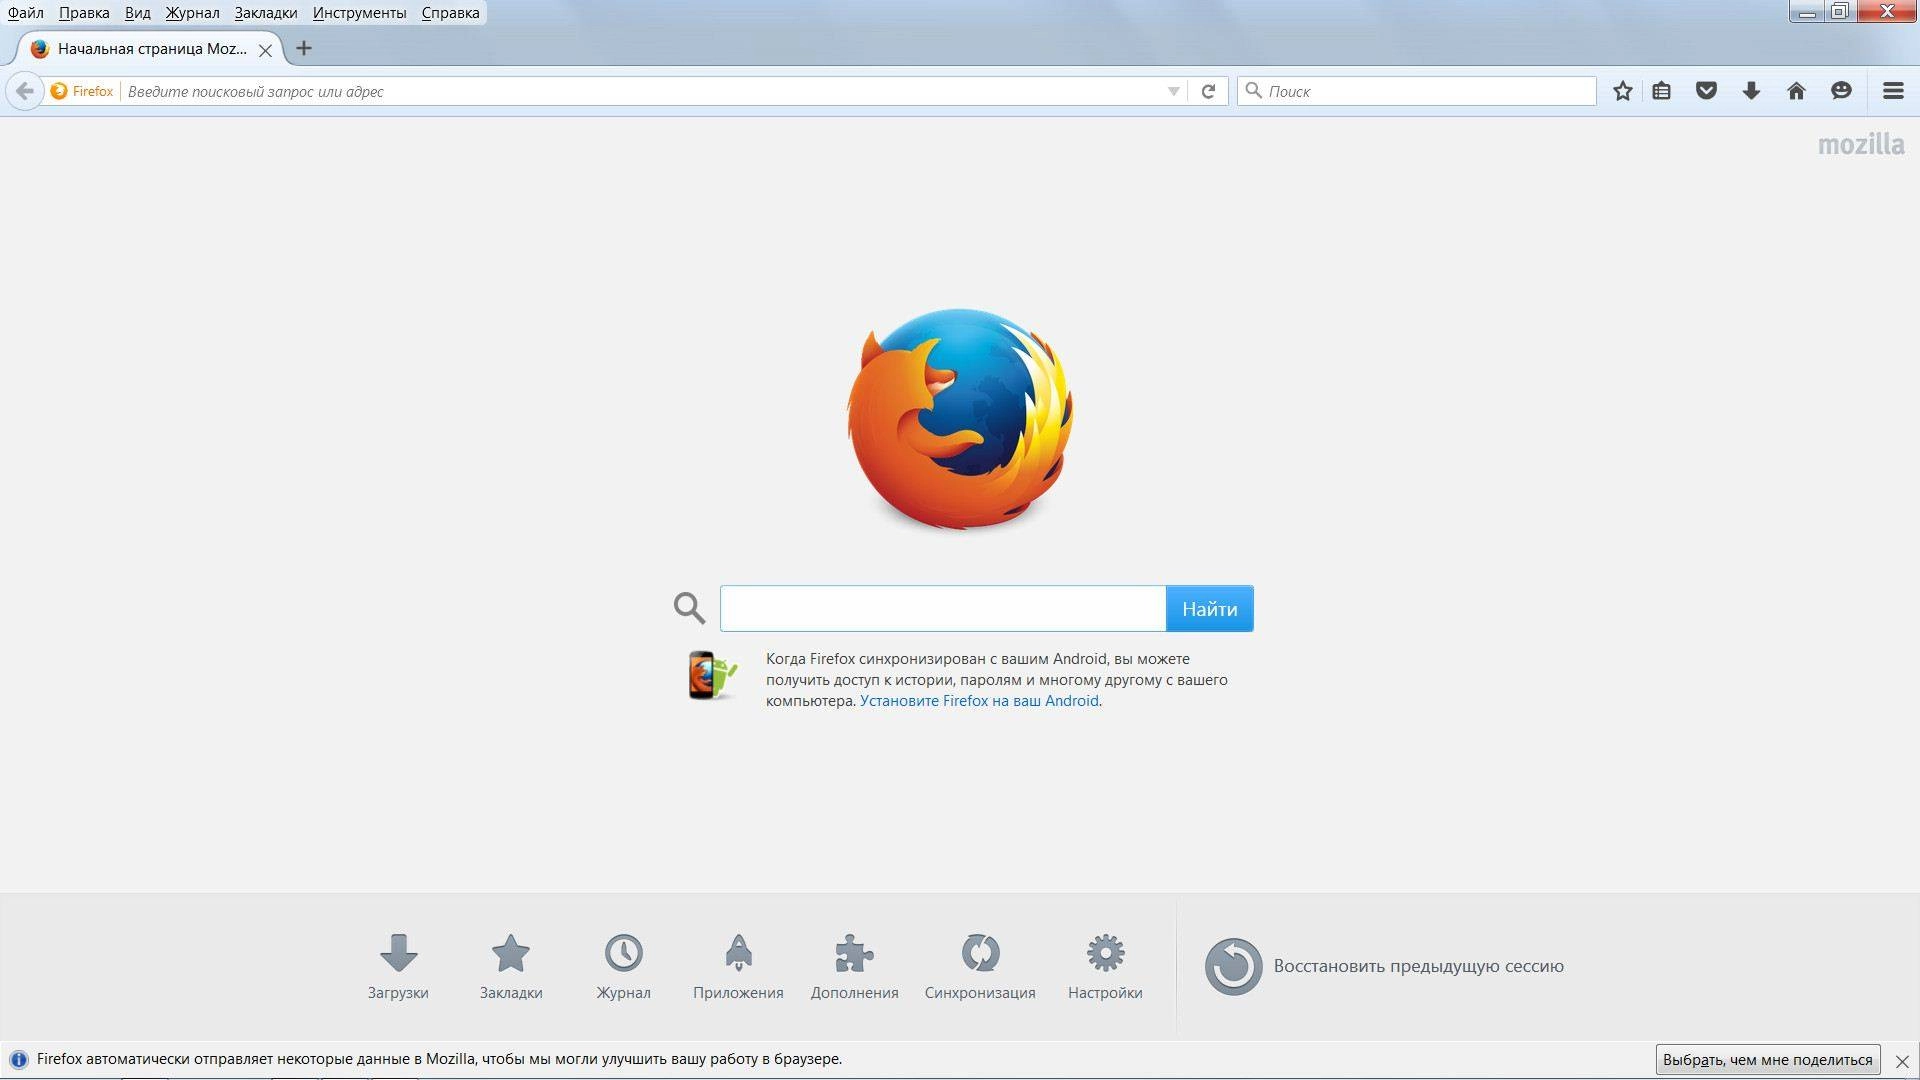The width and height of the screenshot is (1920, 1080).
Task: Click the large Firefox logo
Action: pos(960,419)
